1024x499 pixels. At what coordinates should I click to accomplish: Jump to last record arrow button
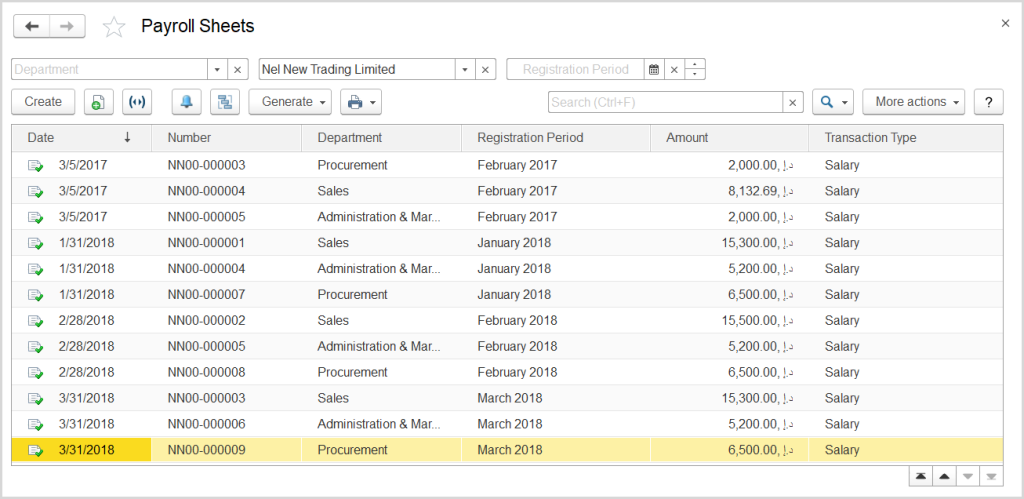[991, 477]
